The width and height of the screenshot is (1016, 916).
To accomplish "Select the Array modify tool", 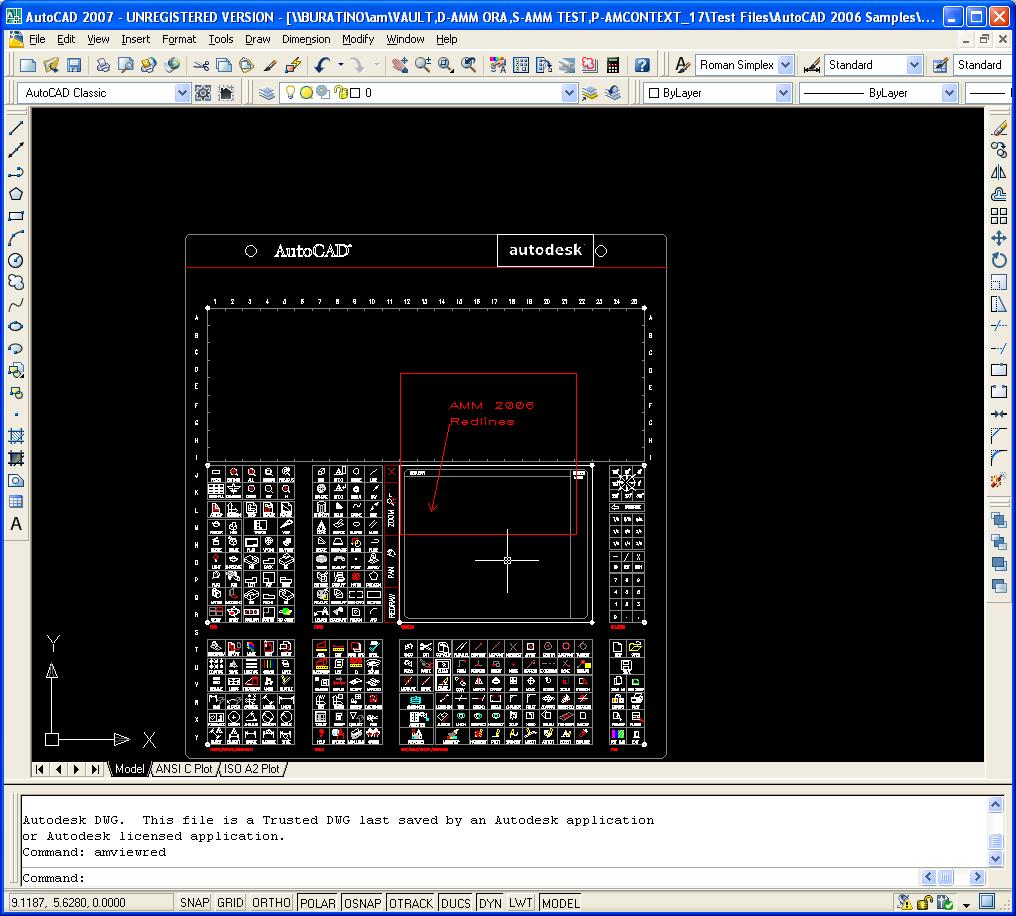I will pyautogui.click(x=999, y=216).
